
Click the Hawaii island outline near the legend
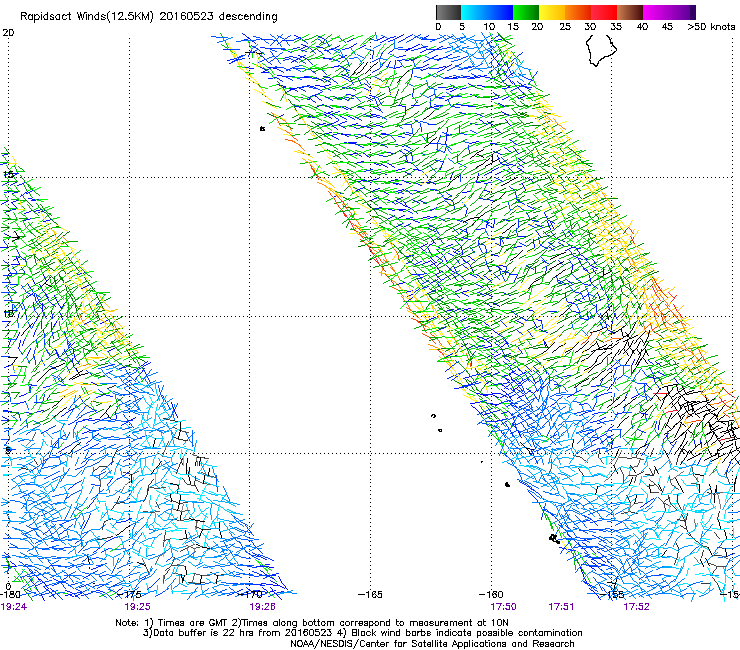pyautogui.click(x=601, y=50)
